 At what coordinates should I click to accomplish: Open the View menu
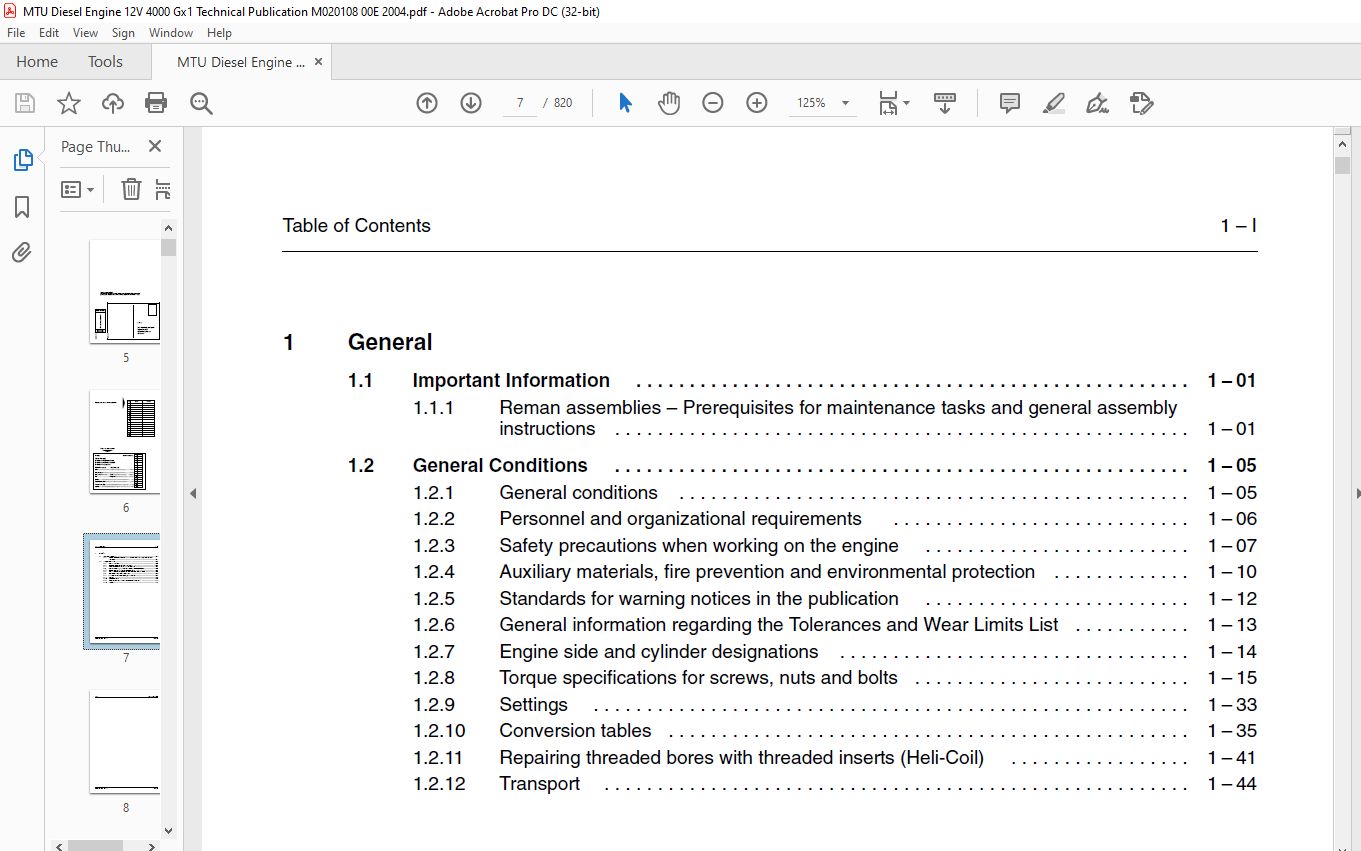85,33
